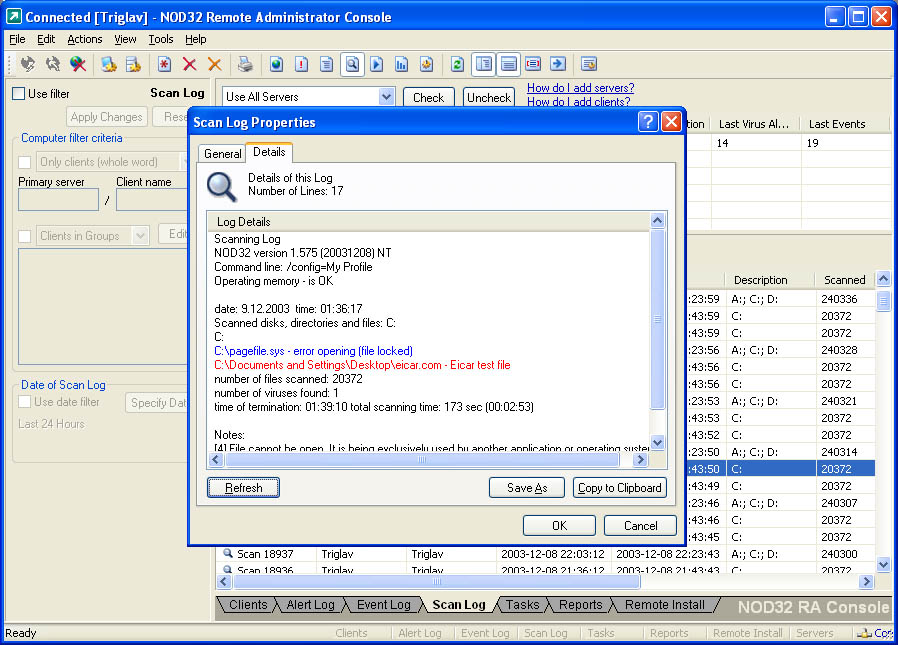The image size is (898, 645).
Task: Click the Scanned column header
Action: coord(844,280)
